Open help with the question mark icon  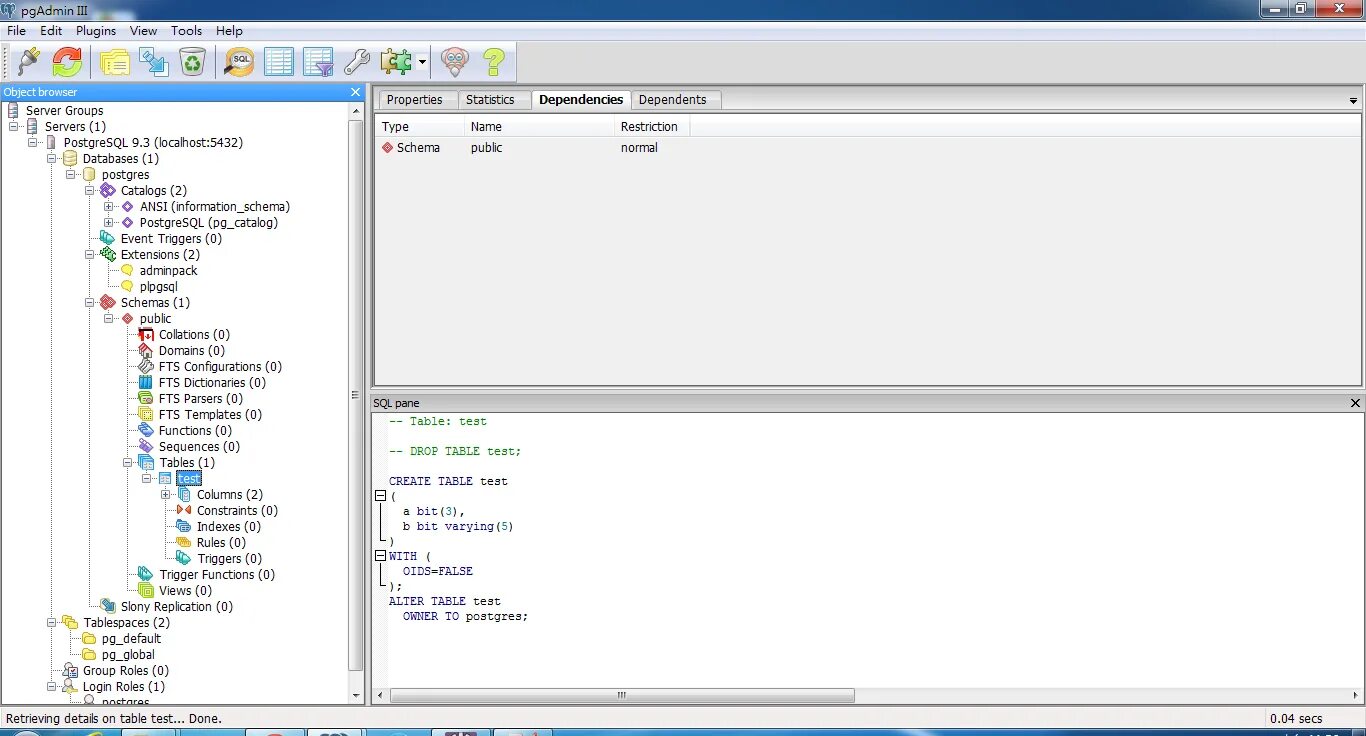(493, 62)
